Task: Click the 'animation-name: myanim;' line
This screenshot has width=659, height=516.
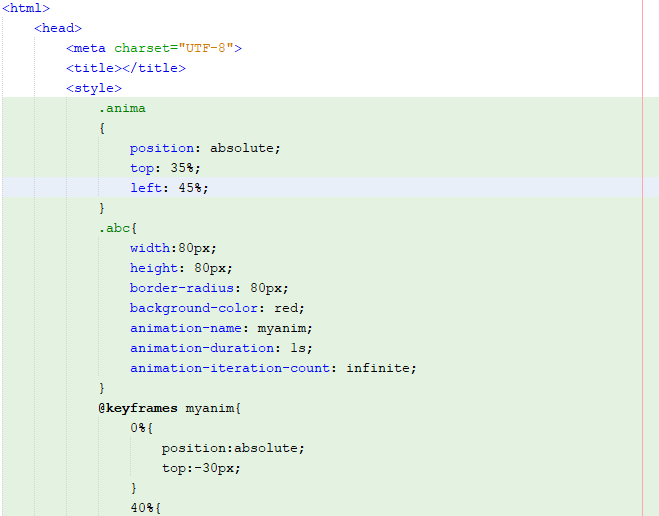Action: pos(221,328)
